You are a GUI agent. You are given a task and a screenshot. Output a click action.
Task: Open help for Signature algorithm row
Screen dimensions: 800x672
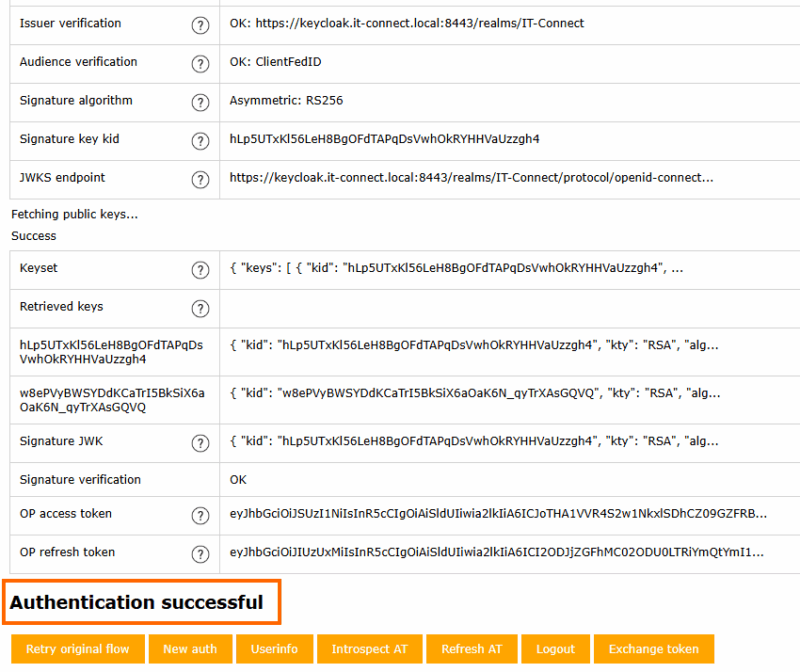(x=200, y=102)
